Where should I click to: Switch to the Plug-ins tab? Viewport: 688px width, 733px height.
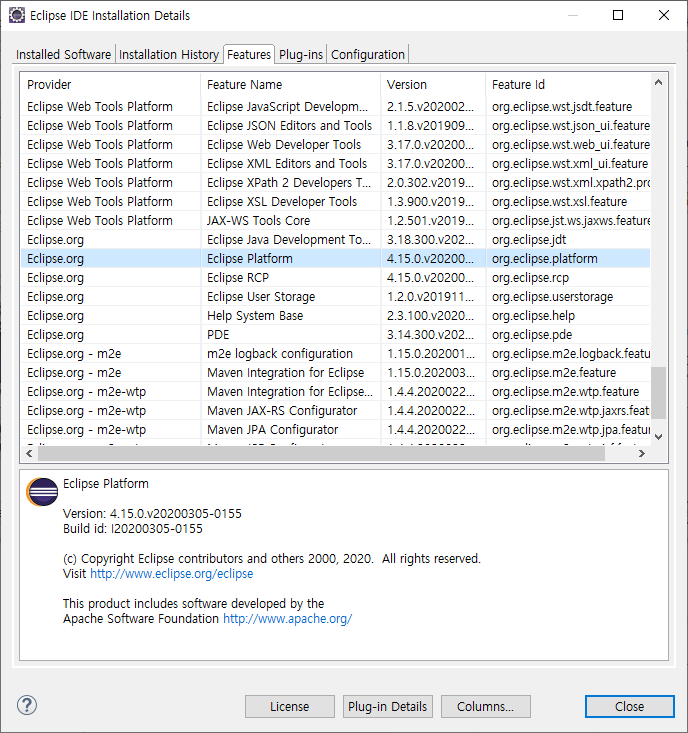point(301,55)
